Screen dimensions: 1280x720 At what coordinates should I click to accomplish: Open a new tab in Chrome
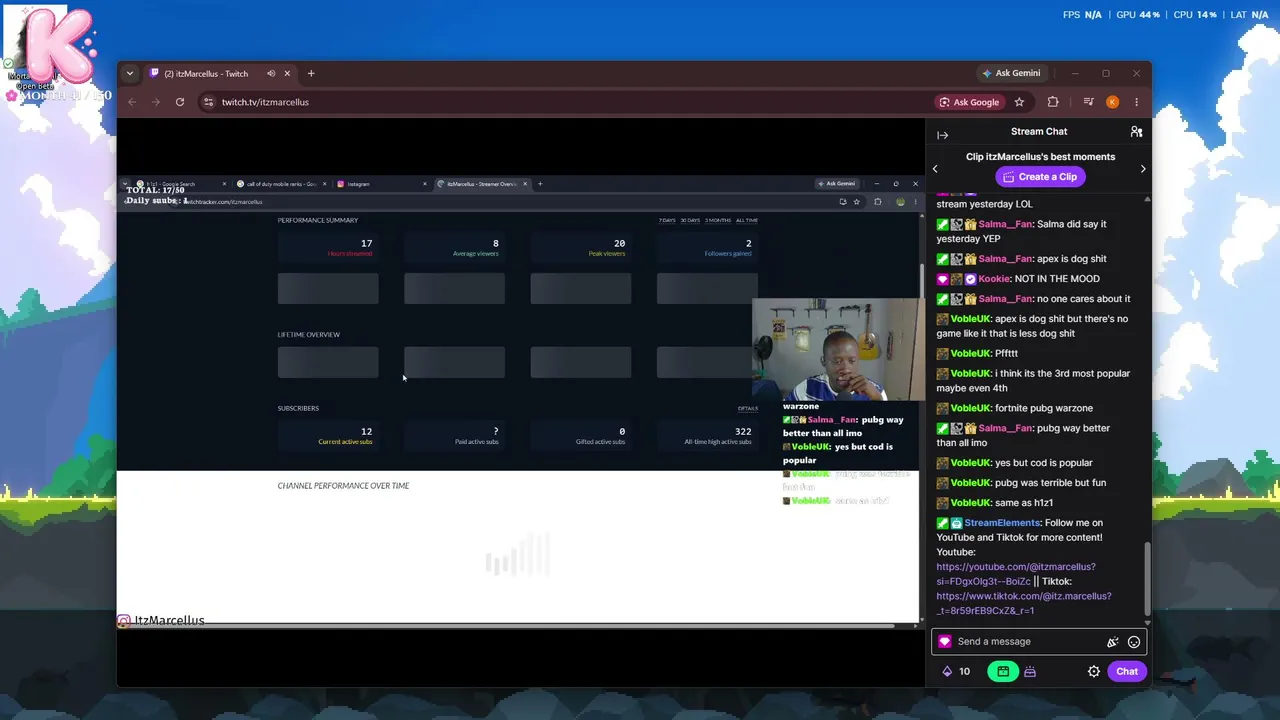(311, 73)
